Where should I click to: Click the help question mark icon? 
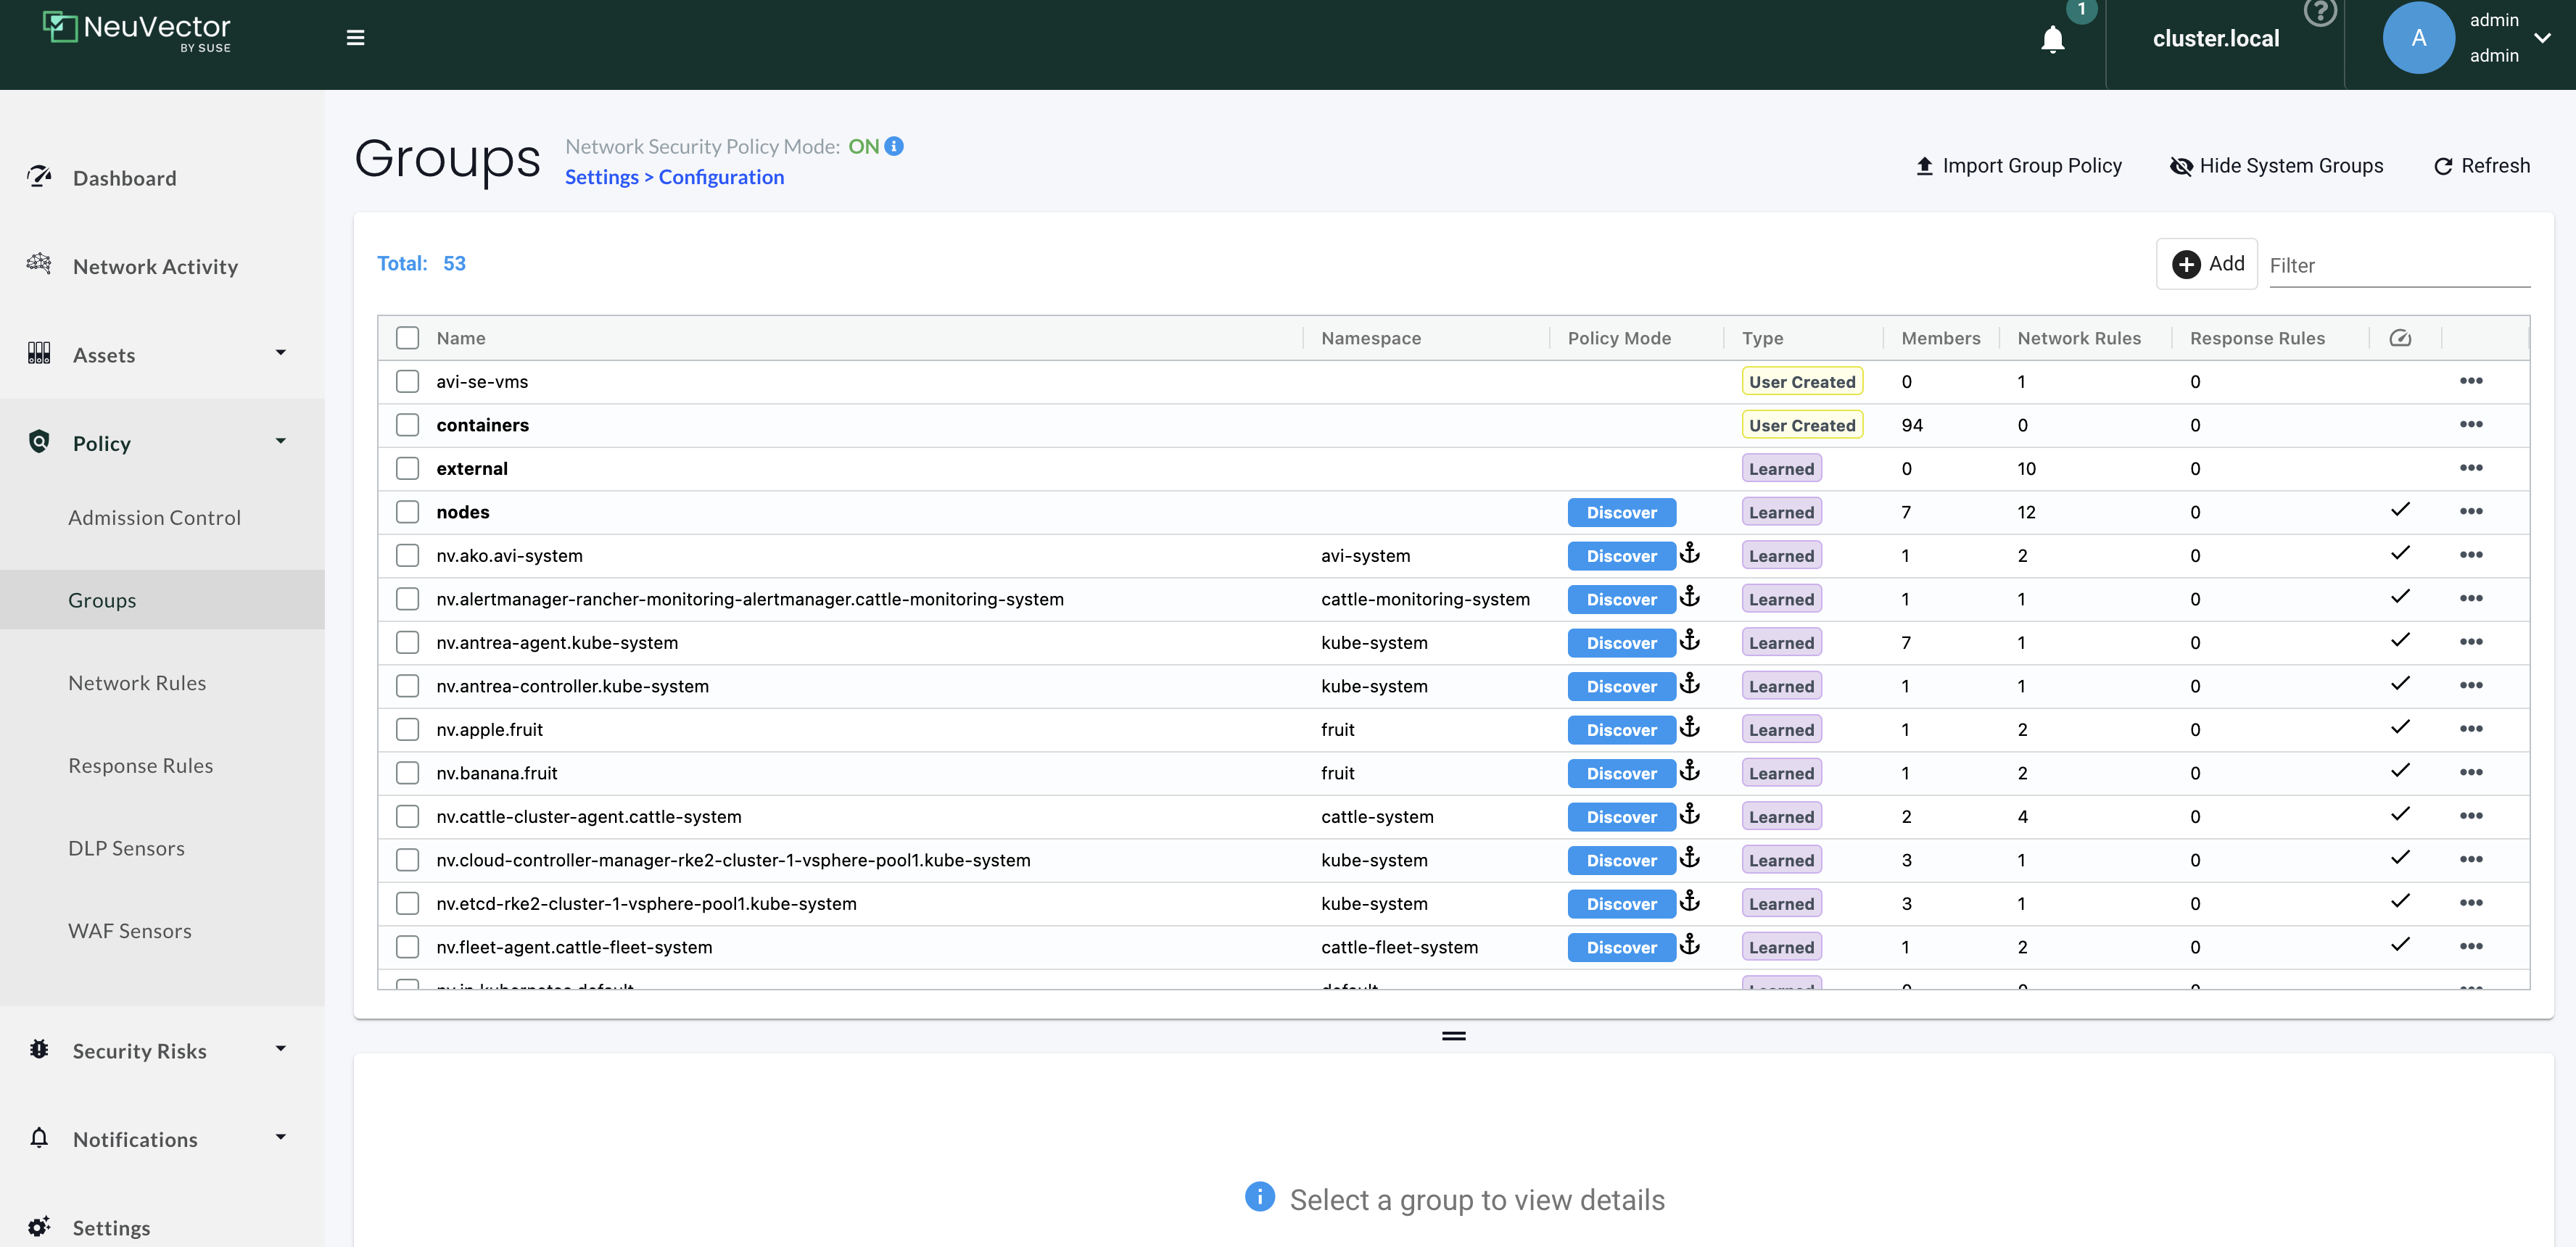pyautogui.click(x=2320, y=12)
